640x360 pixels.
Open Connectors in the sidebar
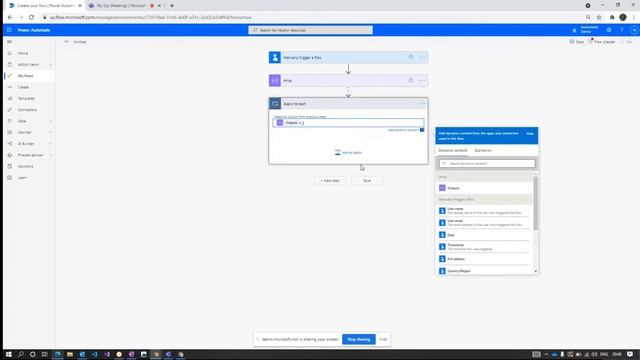coord(27,110)
